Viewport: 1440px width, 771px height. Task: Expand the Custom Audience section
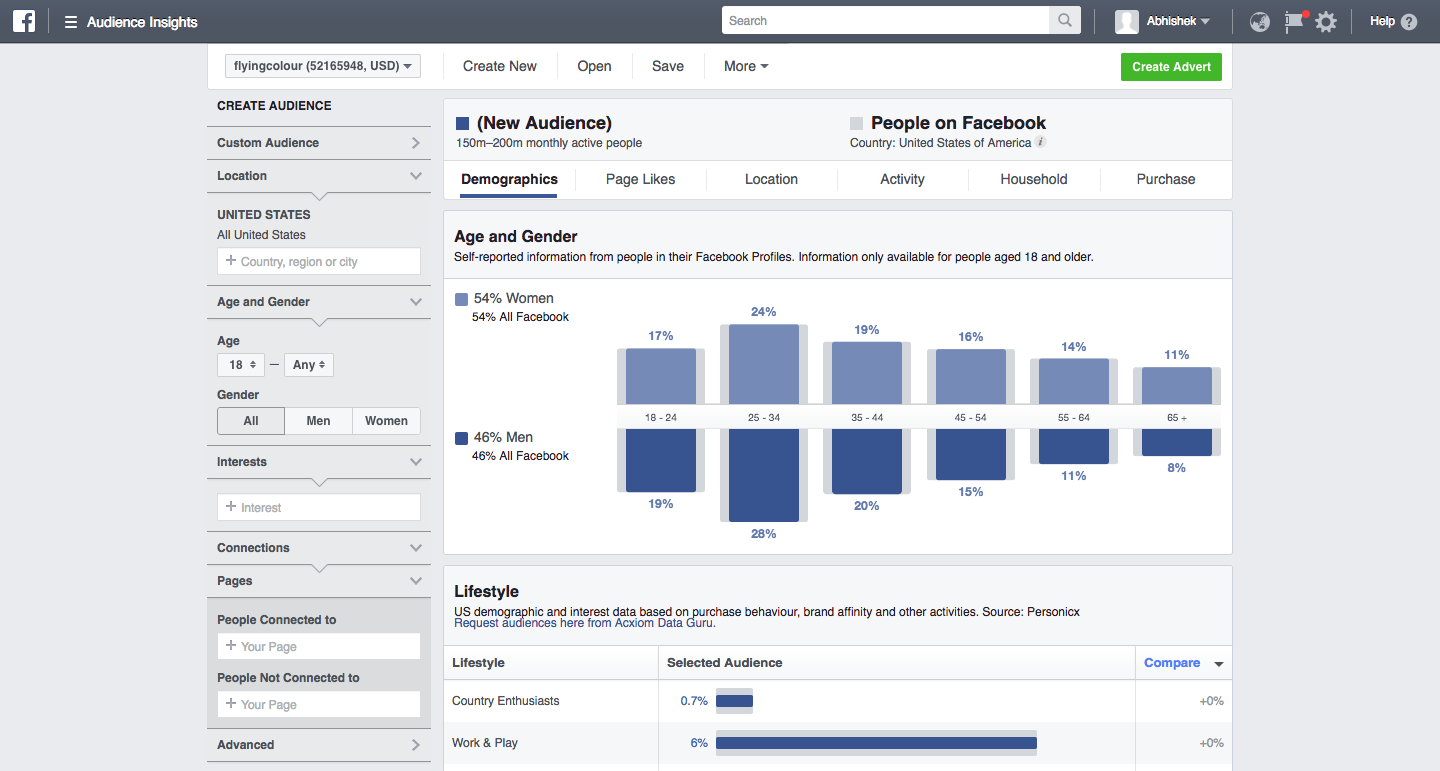(x=318, y=143)
